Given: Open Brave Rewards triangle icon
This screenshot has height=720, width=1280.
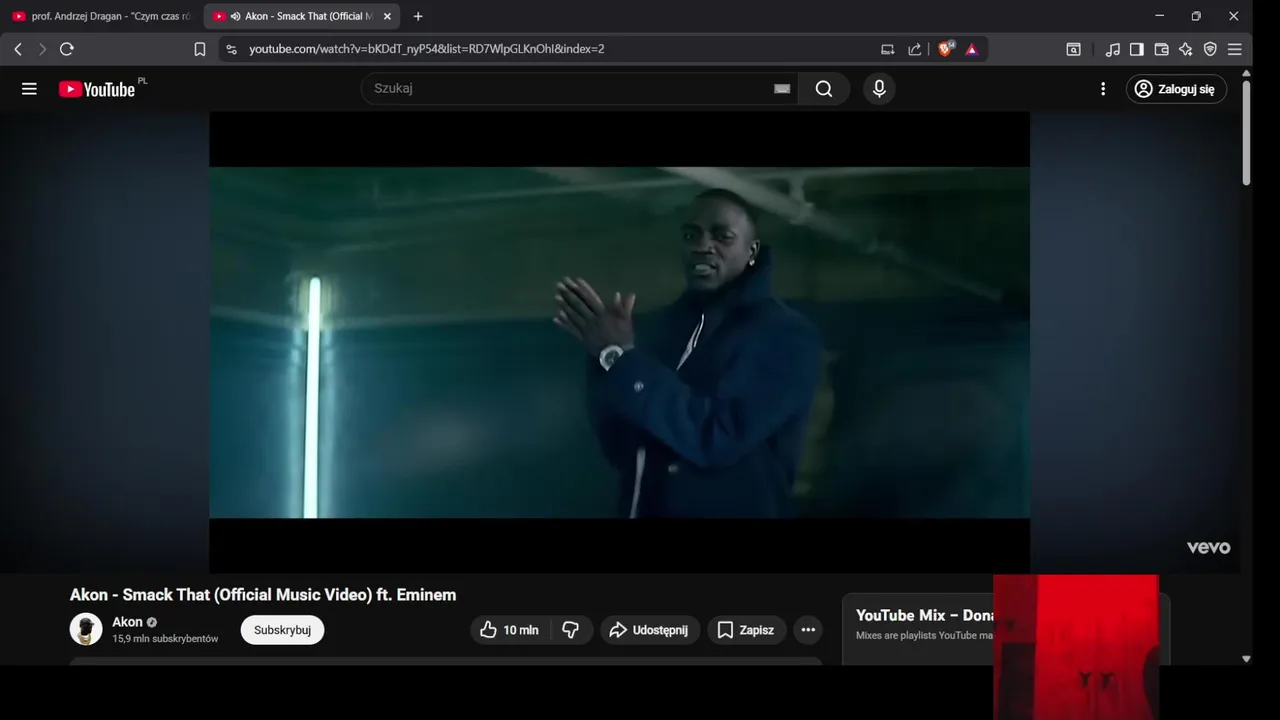Looking at the screenshot, I should (x=971, y=49).
